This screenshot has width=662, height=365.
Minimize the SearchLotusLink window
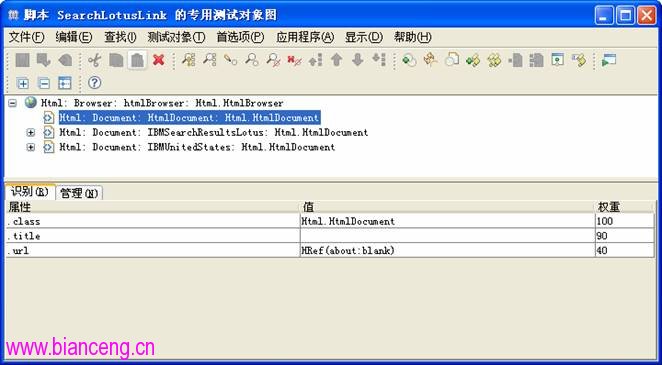(x=605, y=16)
